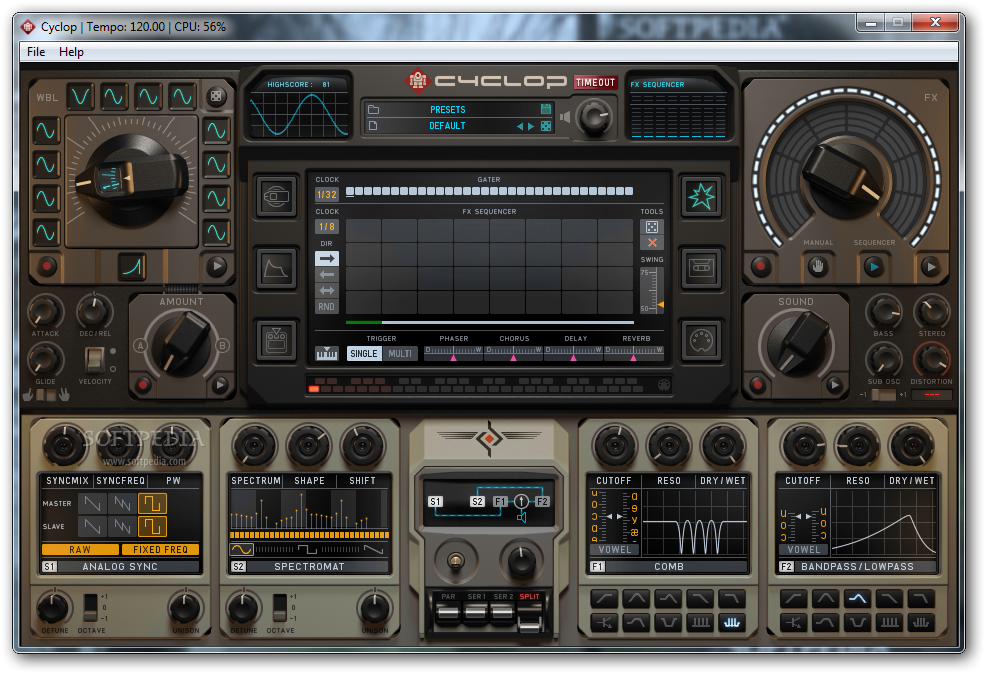Viewport: 986px width, 674px height.
Task: Set sequencer direction to ping-pong double arrow
Action: coord(326,290)
